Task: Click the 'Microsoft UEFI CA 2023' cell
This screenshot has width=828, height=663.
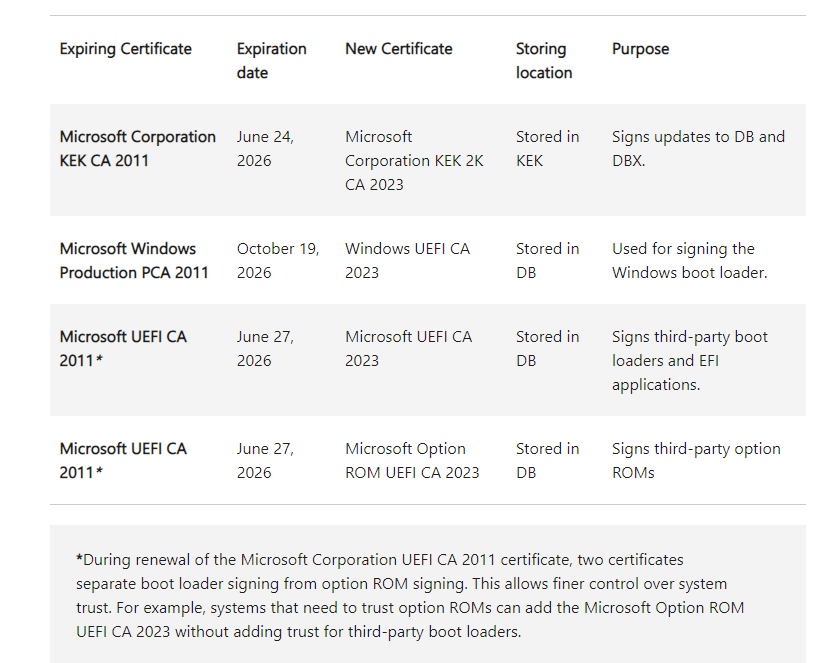Action: (409, 348)
